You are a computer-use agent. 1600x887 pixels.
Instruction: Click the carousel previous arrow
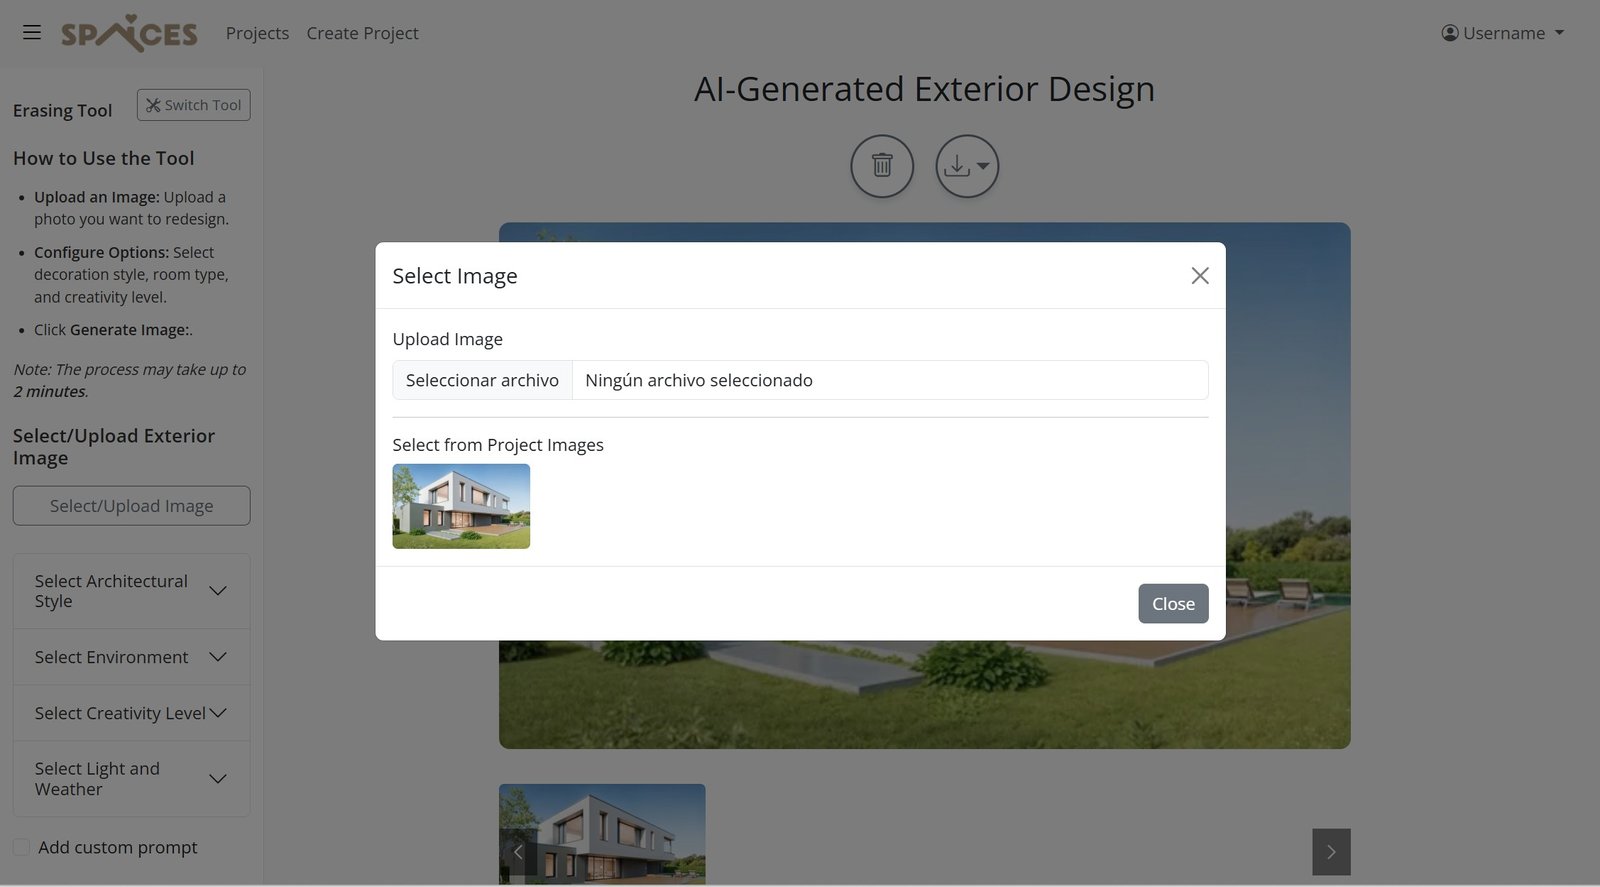tap(518, 852)
